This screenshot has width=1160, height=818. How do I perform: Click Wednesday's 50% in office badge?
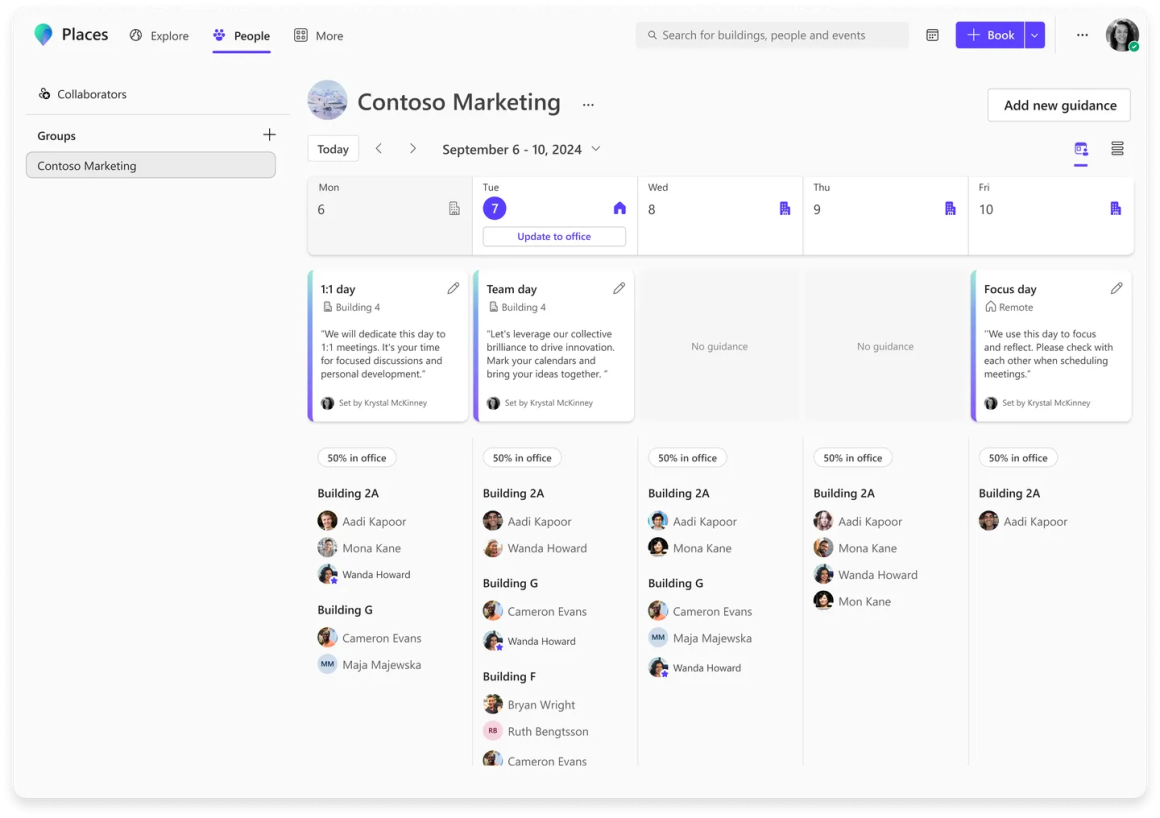[688, 458]
